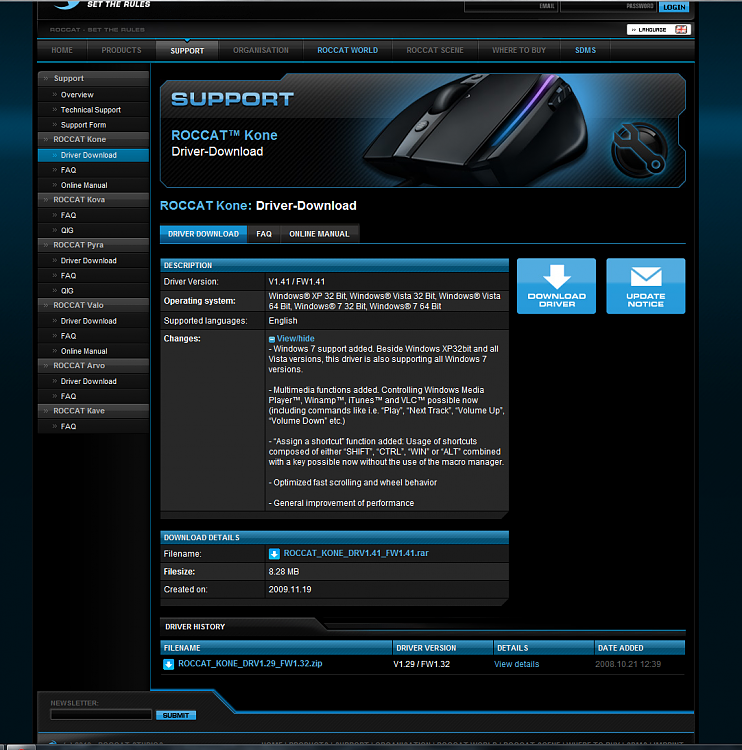The width and height of the screenshot is (742, 750).
Task: Switch to the ONLINE MANUAL tab
Action: pos(320,234)
